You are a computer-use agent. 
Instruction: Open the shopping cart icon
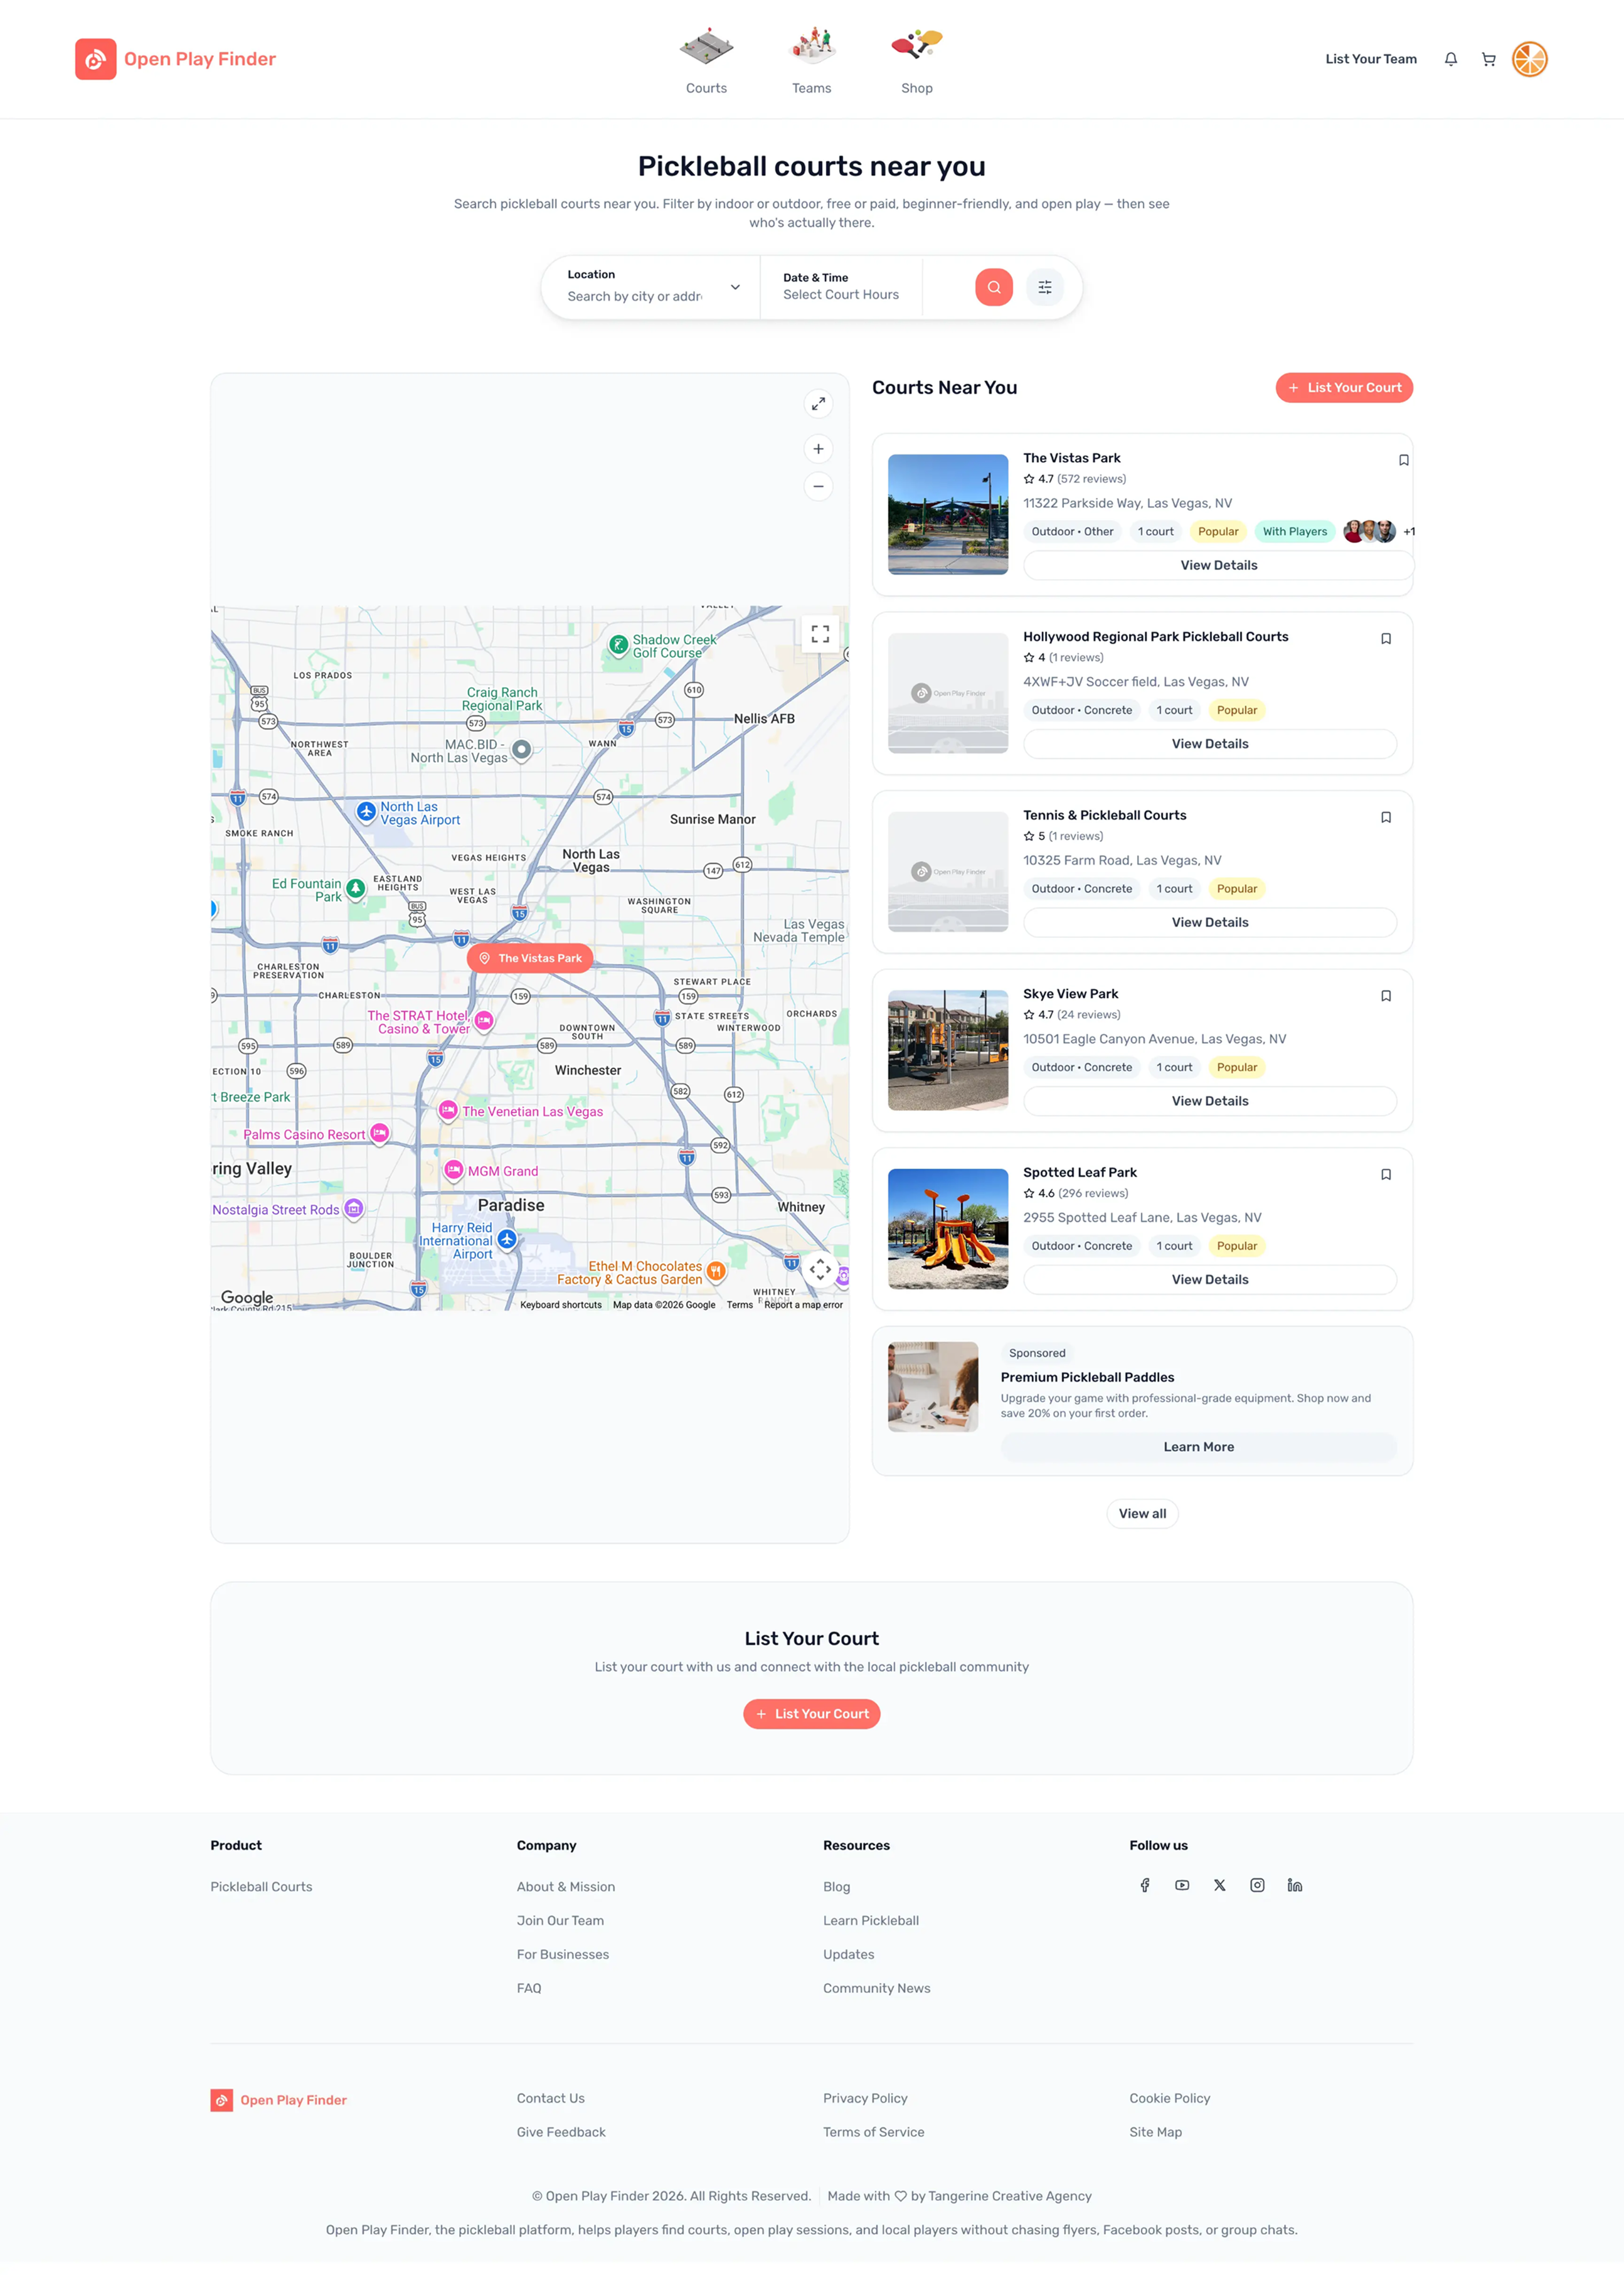click(1488, 59)
